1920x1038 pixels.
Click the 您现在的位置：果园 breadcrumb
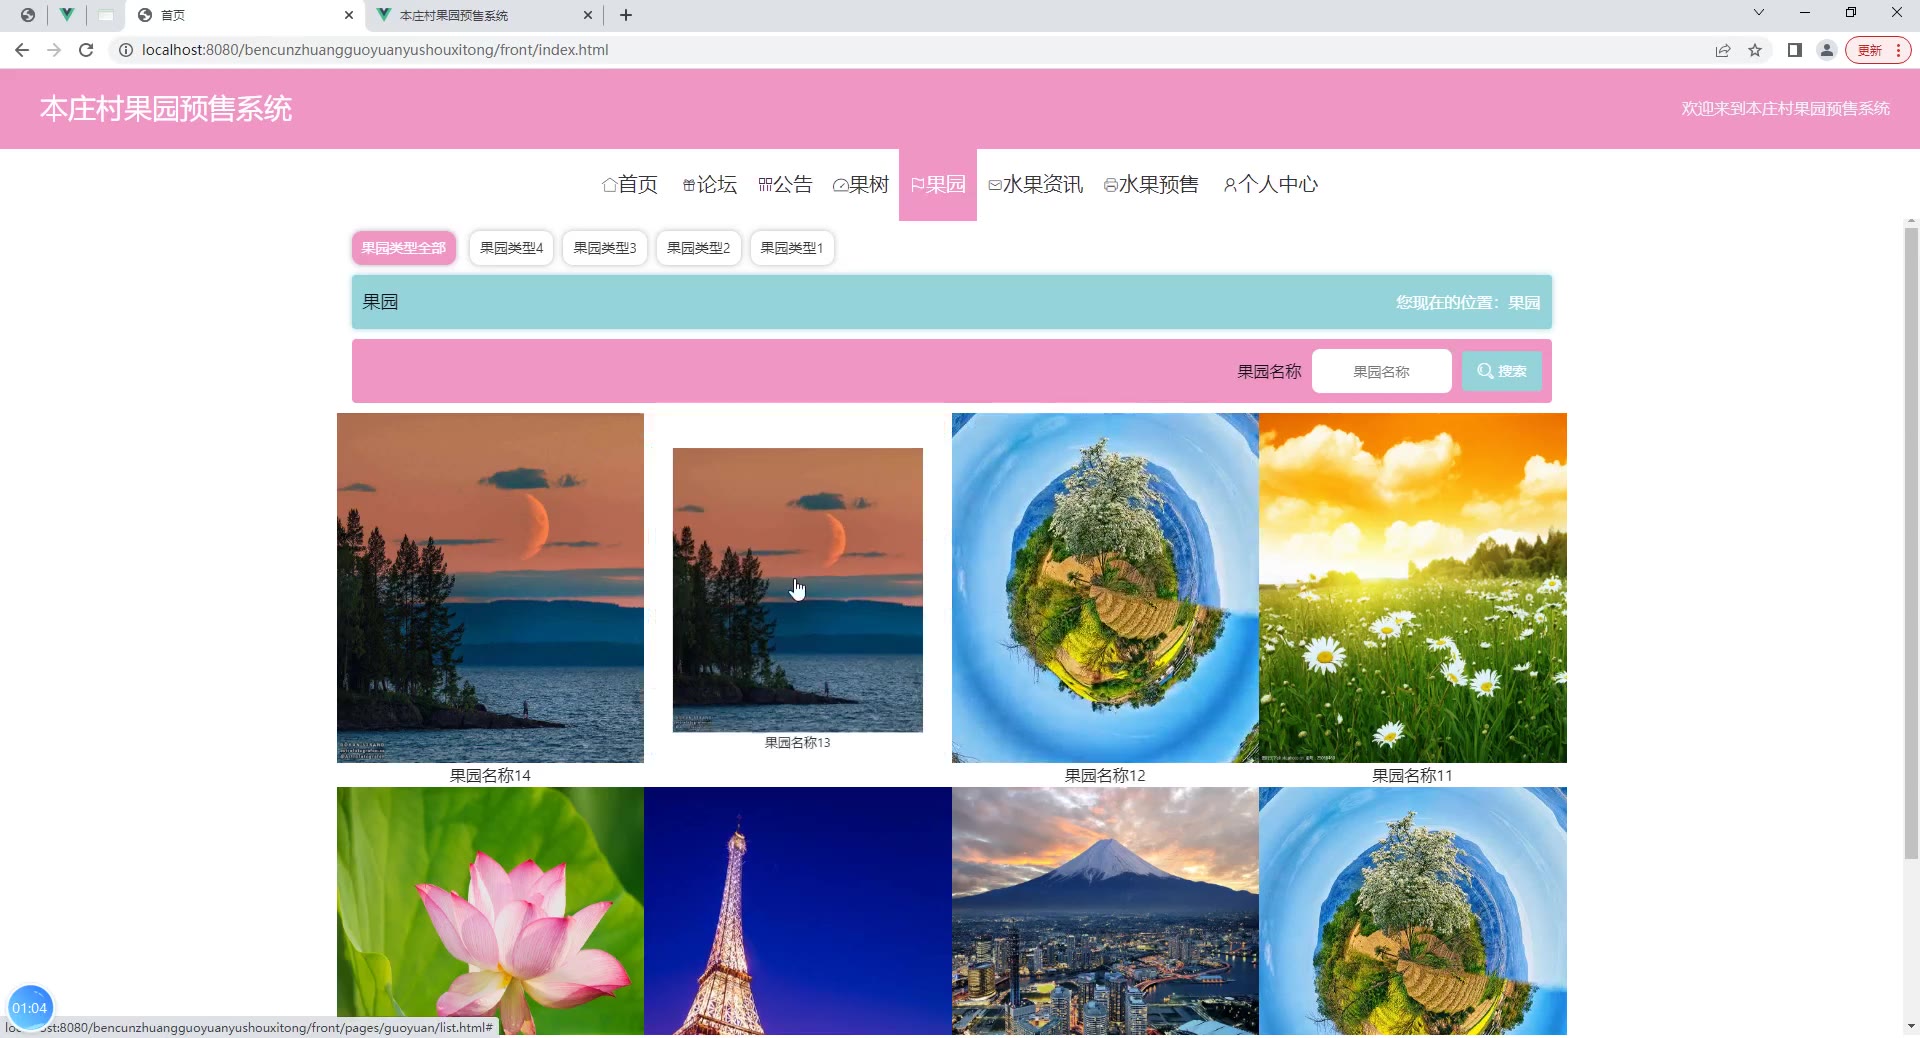pos(1468,302)
